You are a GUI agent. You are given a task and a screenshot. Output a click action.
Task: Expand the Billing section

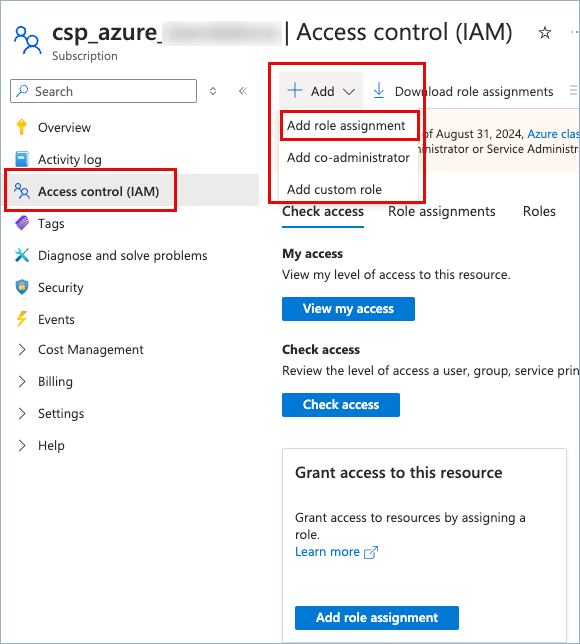point(22,382)
